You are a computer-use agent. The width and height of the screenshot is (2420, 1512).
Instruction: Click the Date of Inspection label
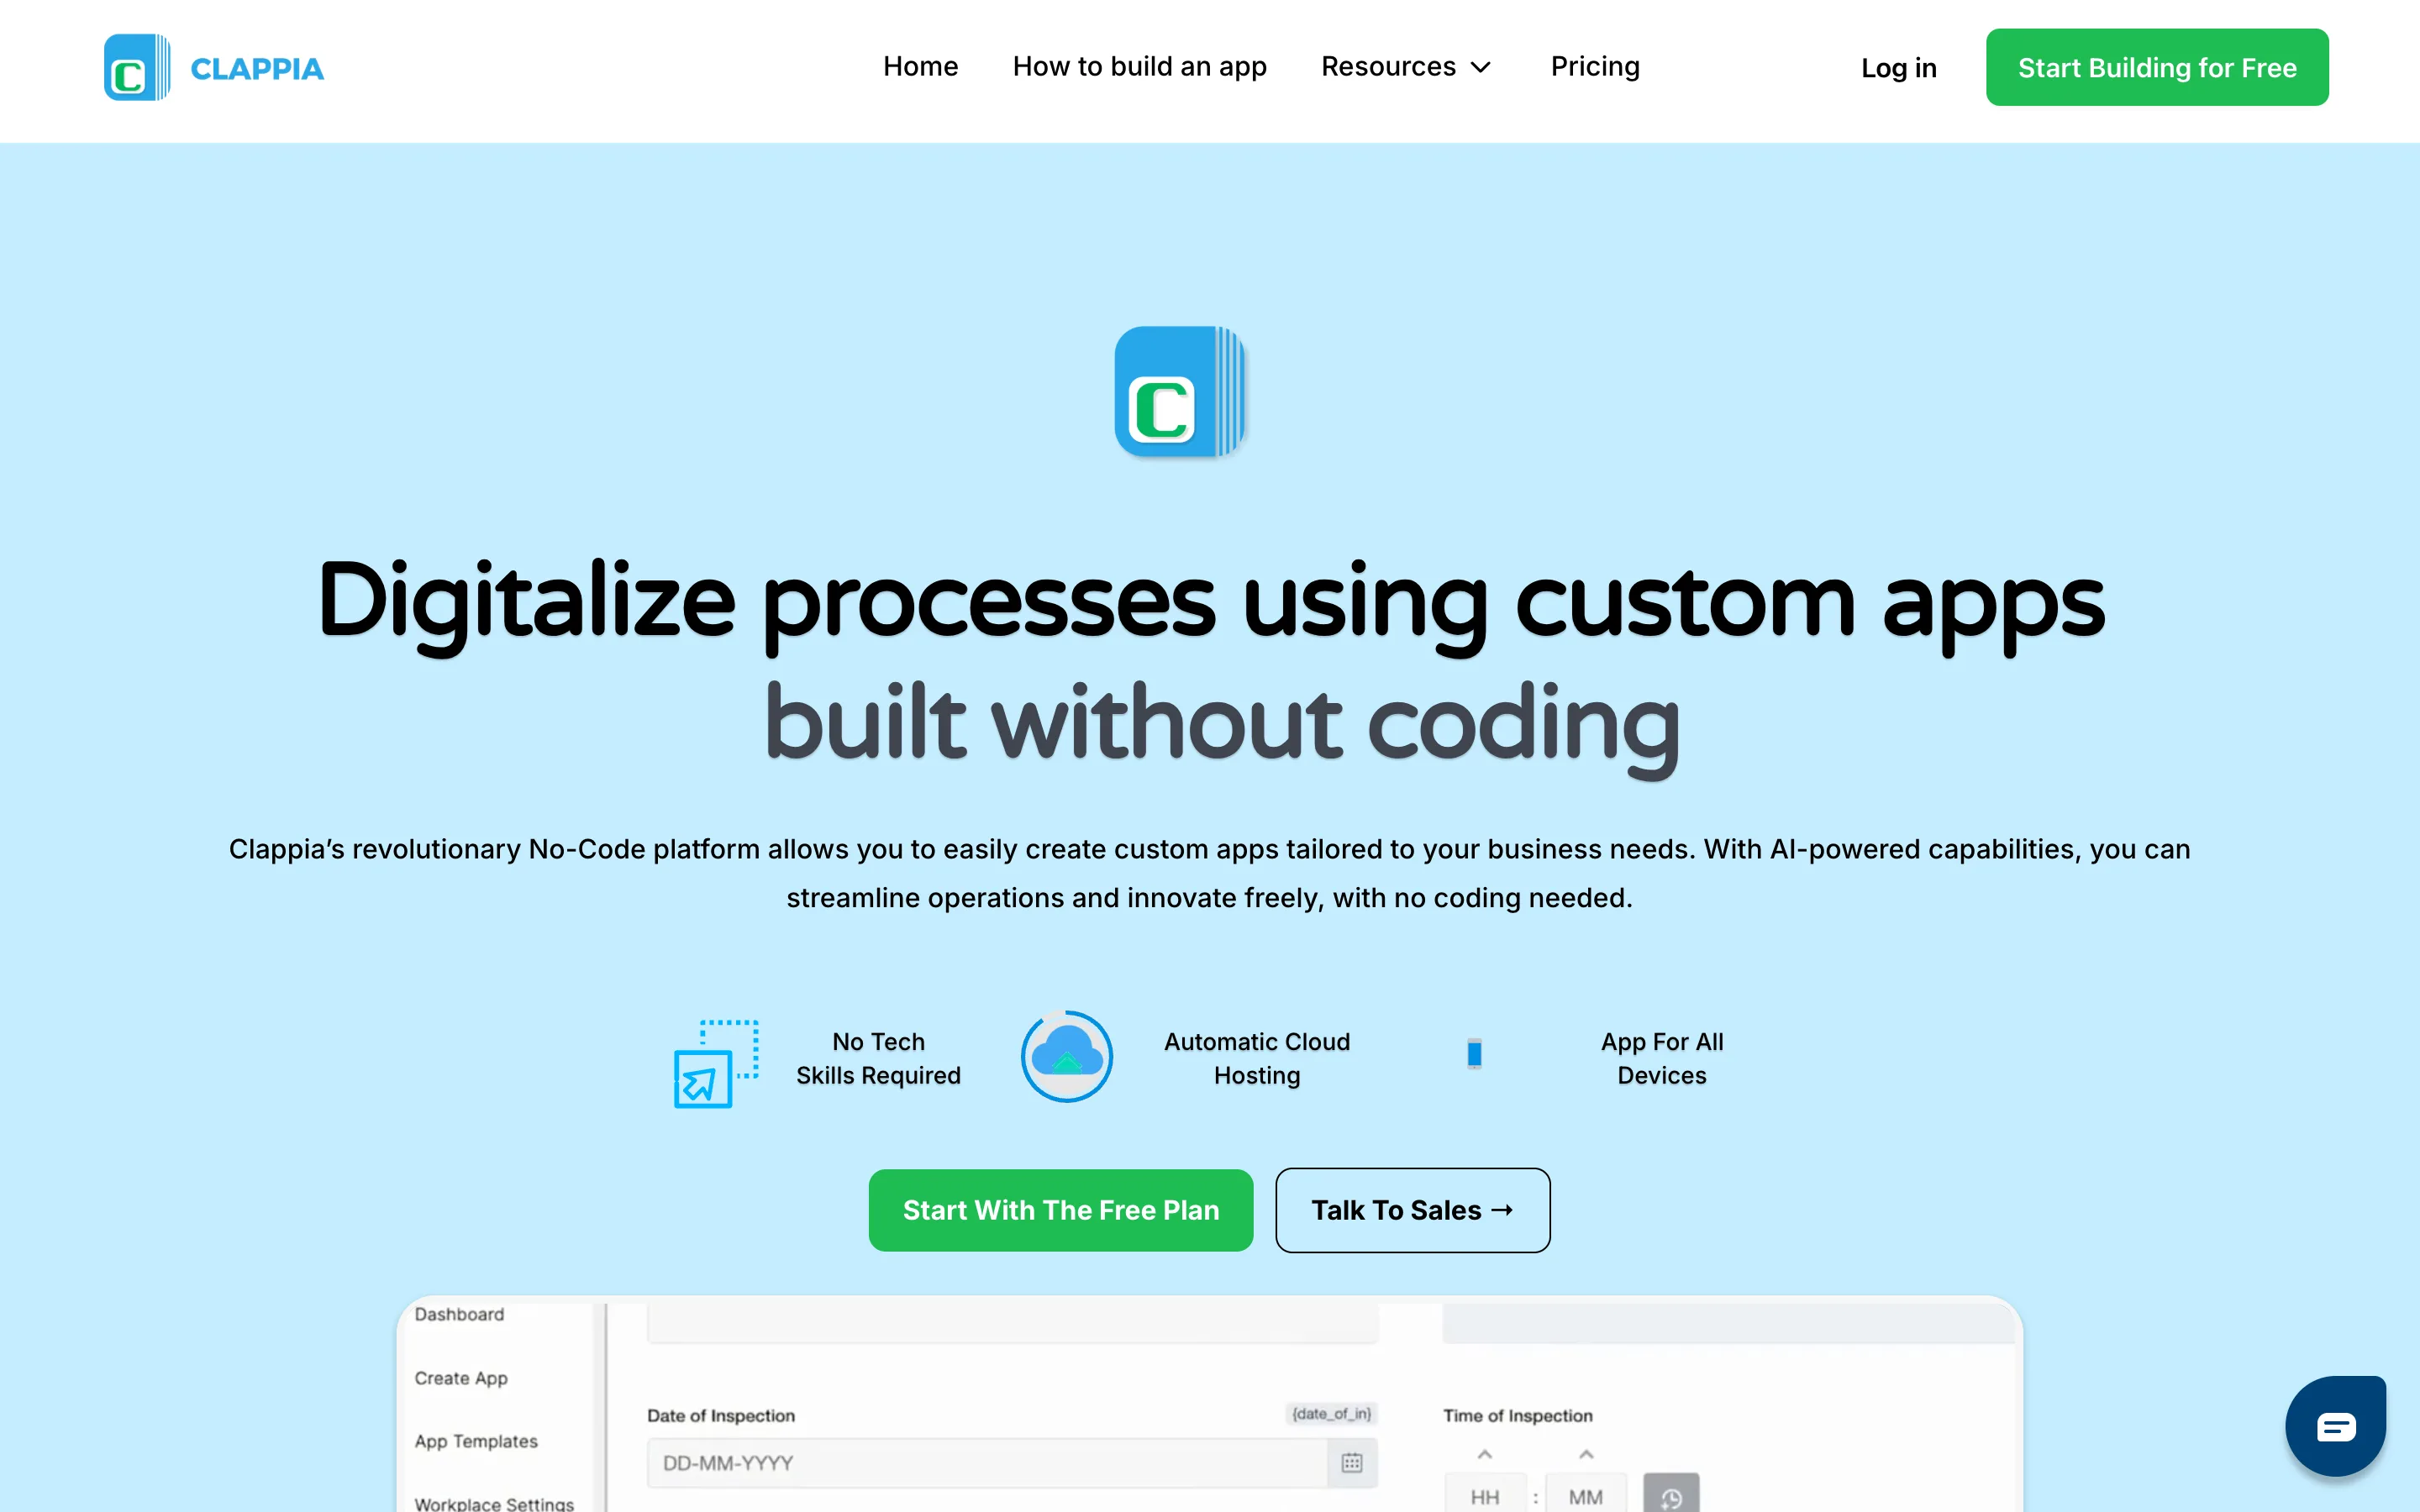(721, 1415)
